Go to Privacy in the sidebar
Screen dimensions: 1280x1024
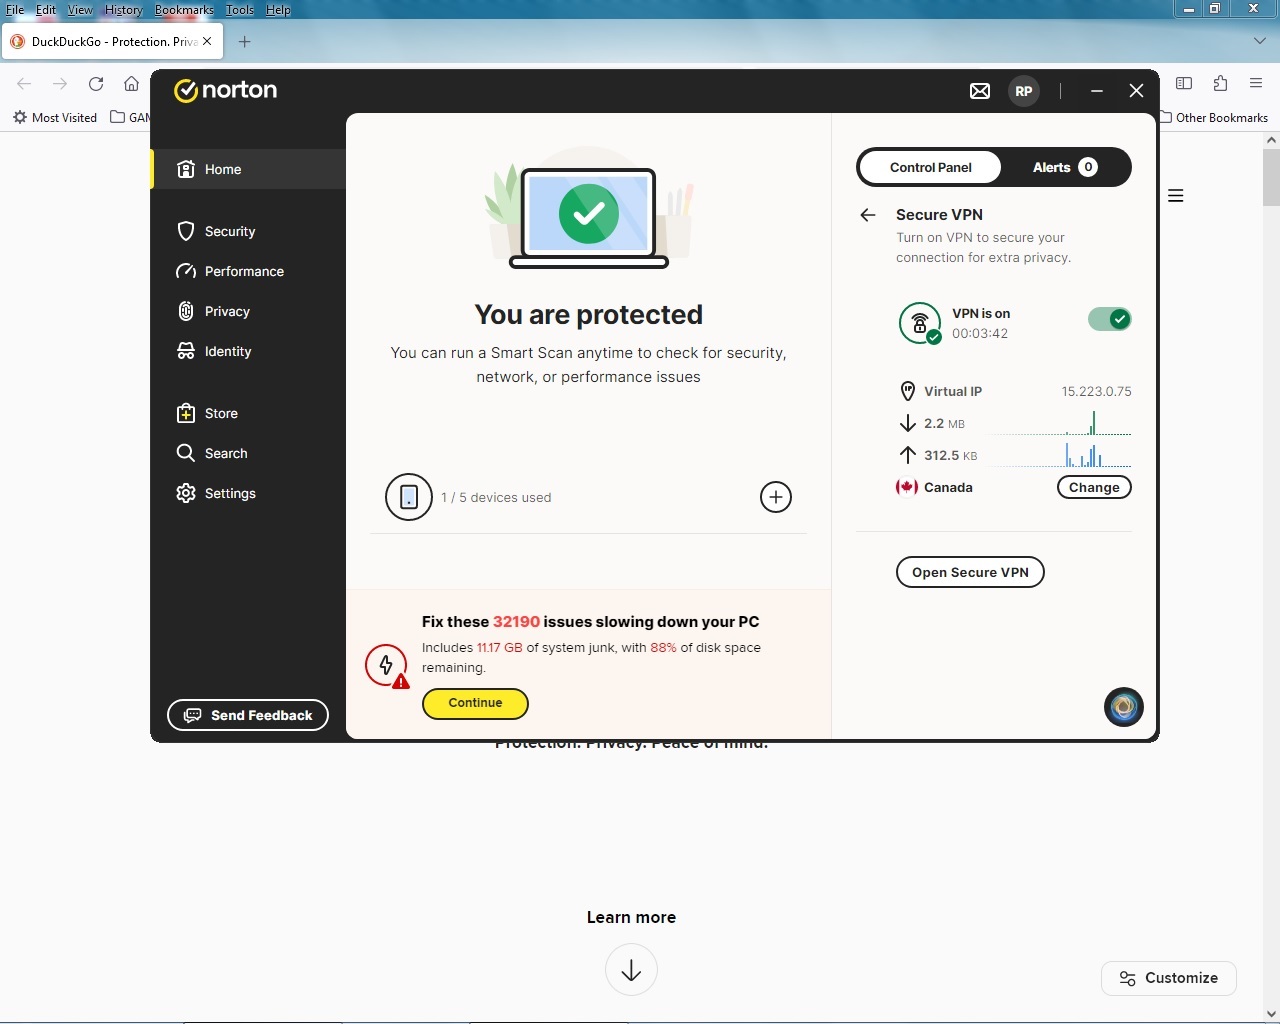click(x=226, y=311)
